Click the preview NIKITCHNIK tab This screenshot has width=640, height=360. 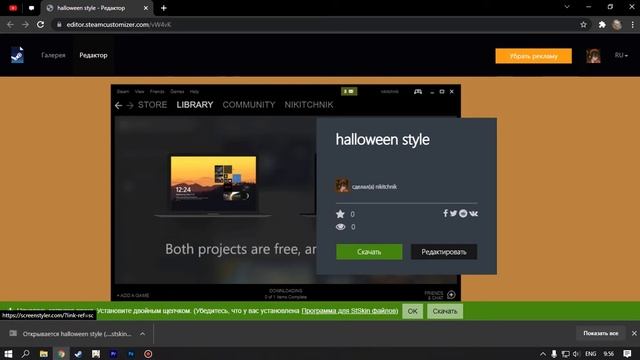[309, 105]
